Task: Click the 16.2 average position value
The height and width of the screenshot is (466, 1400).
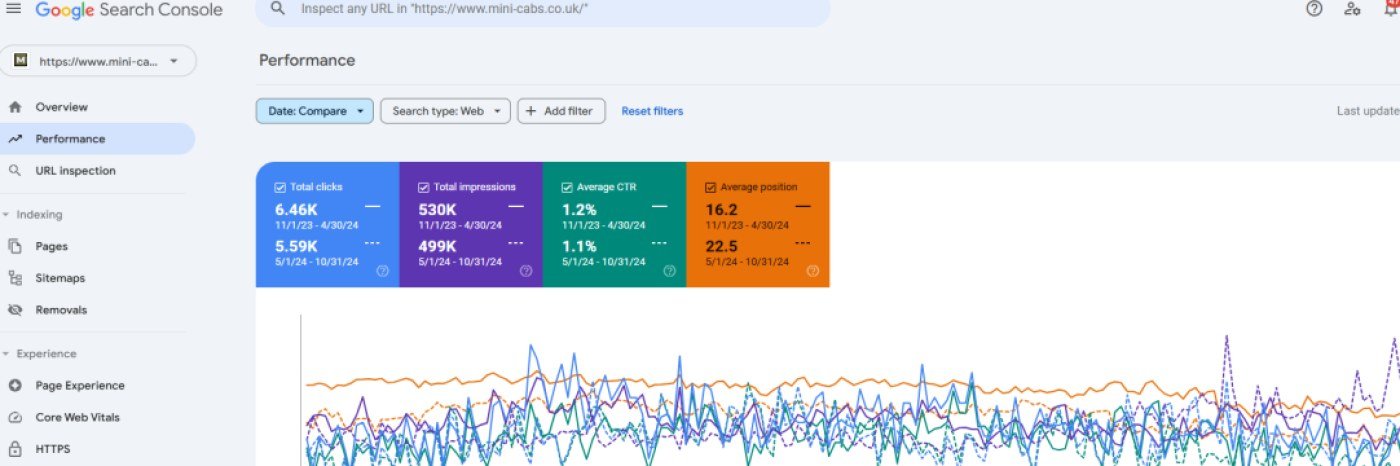Action: [722, 209]
